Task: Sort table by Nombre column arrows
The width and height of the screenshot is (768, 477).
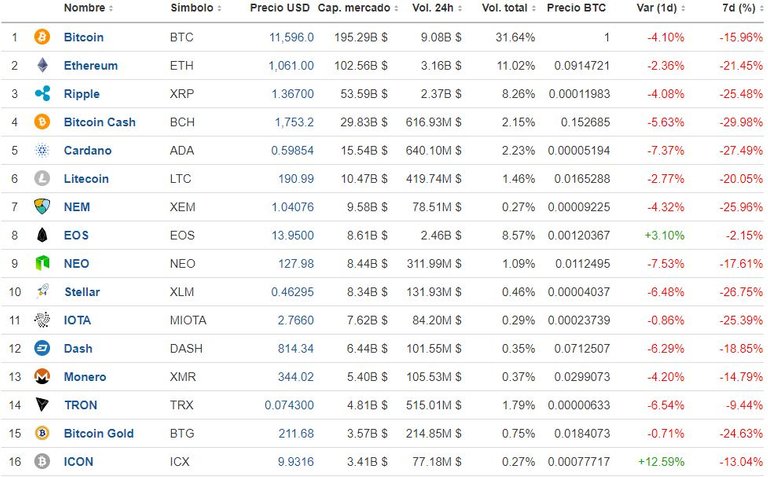Action: point(111,8)
